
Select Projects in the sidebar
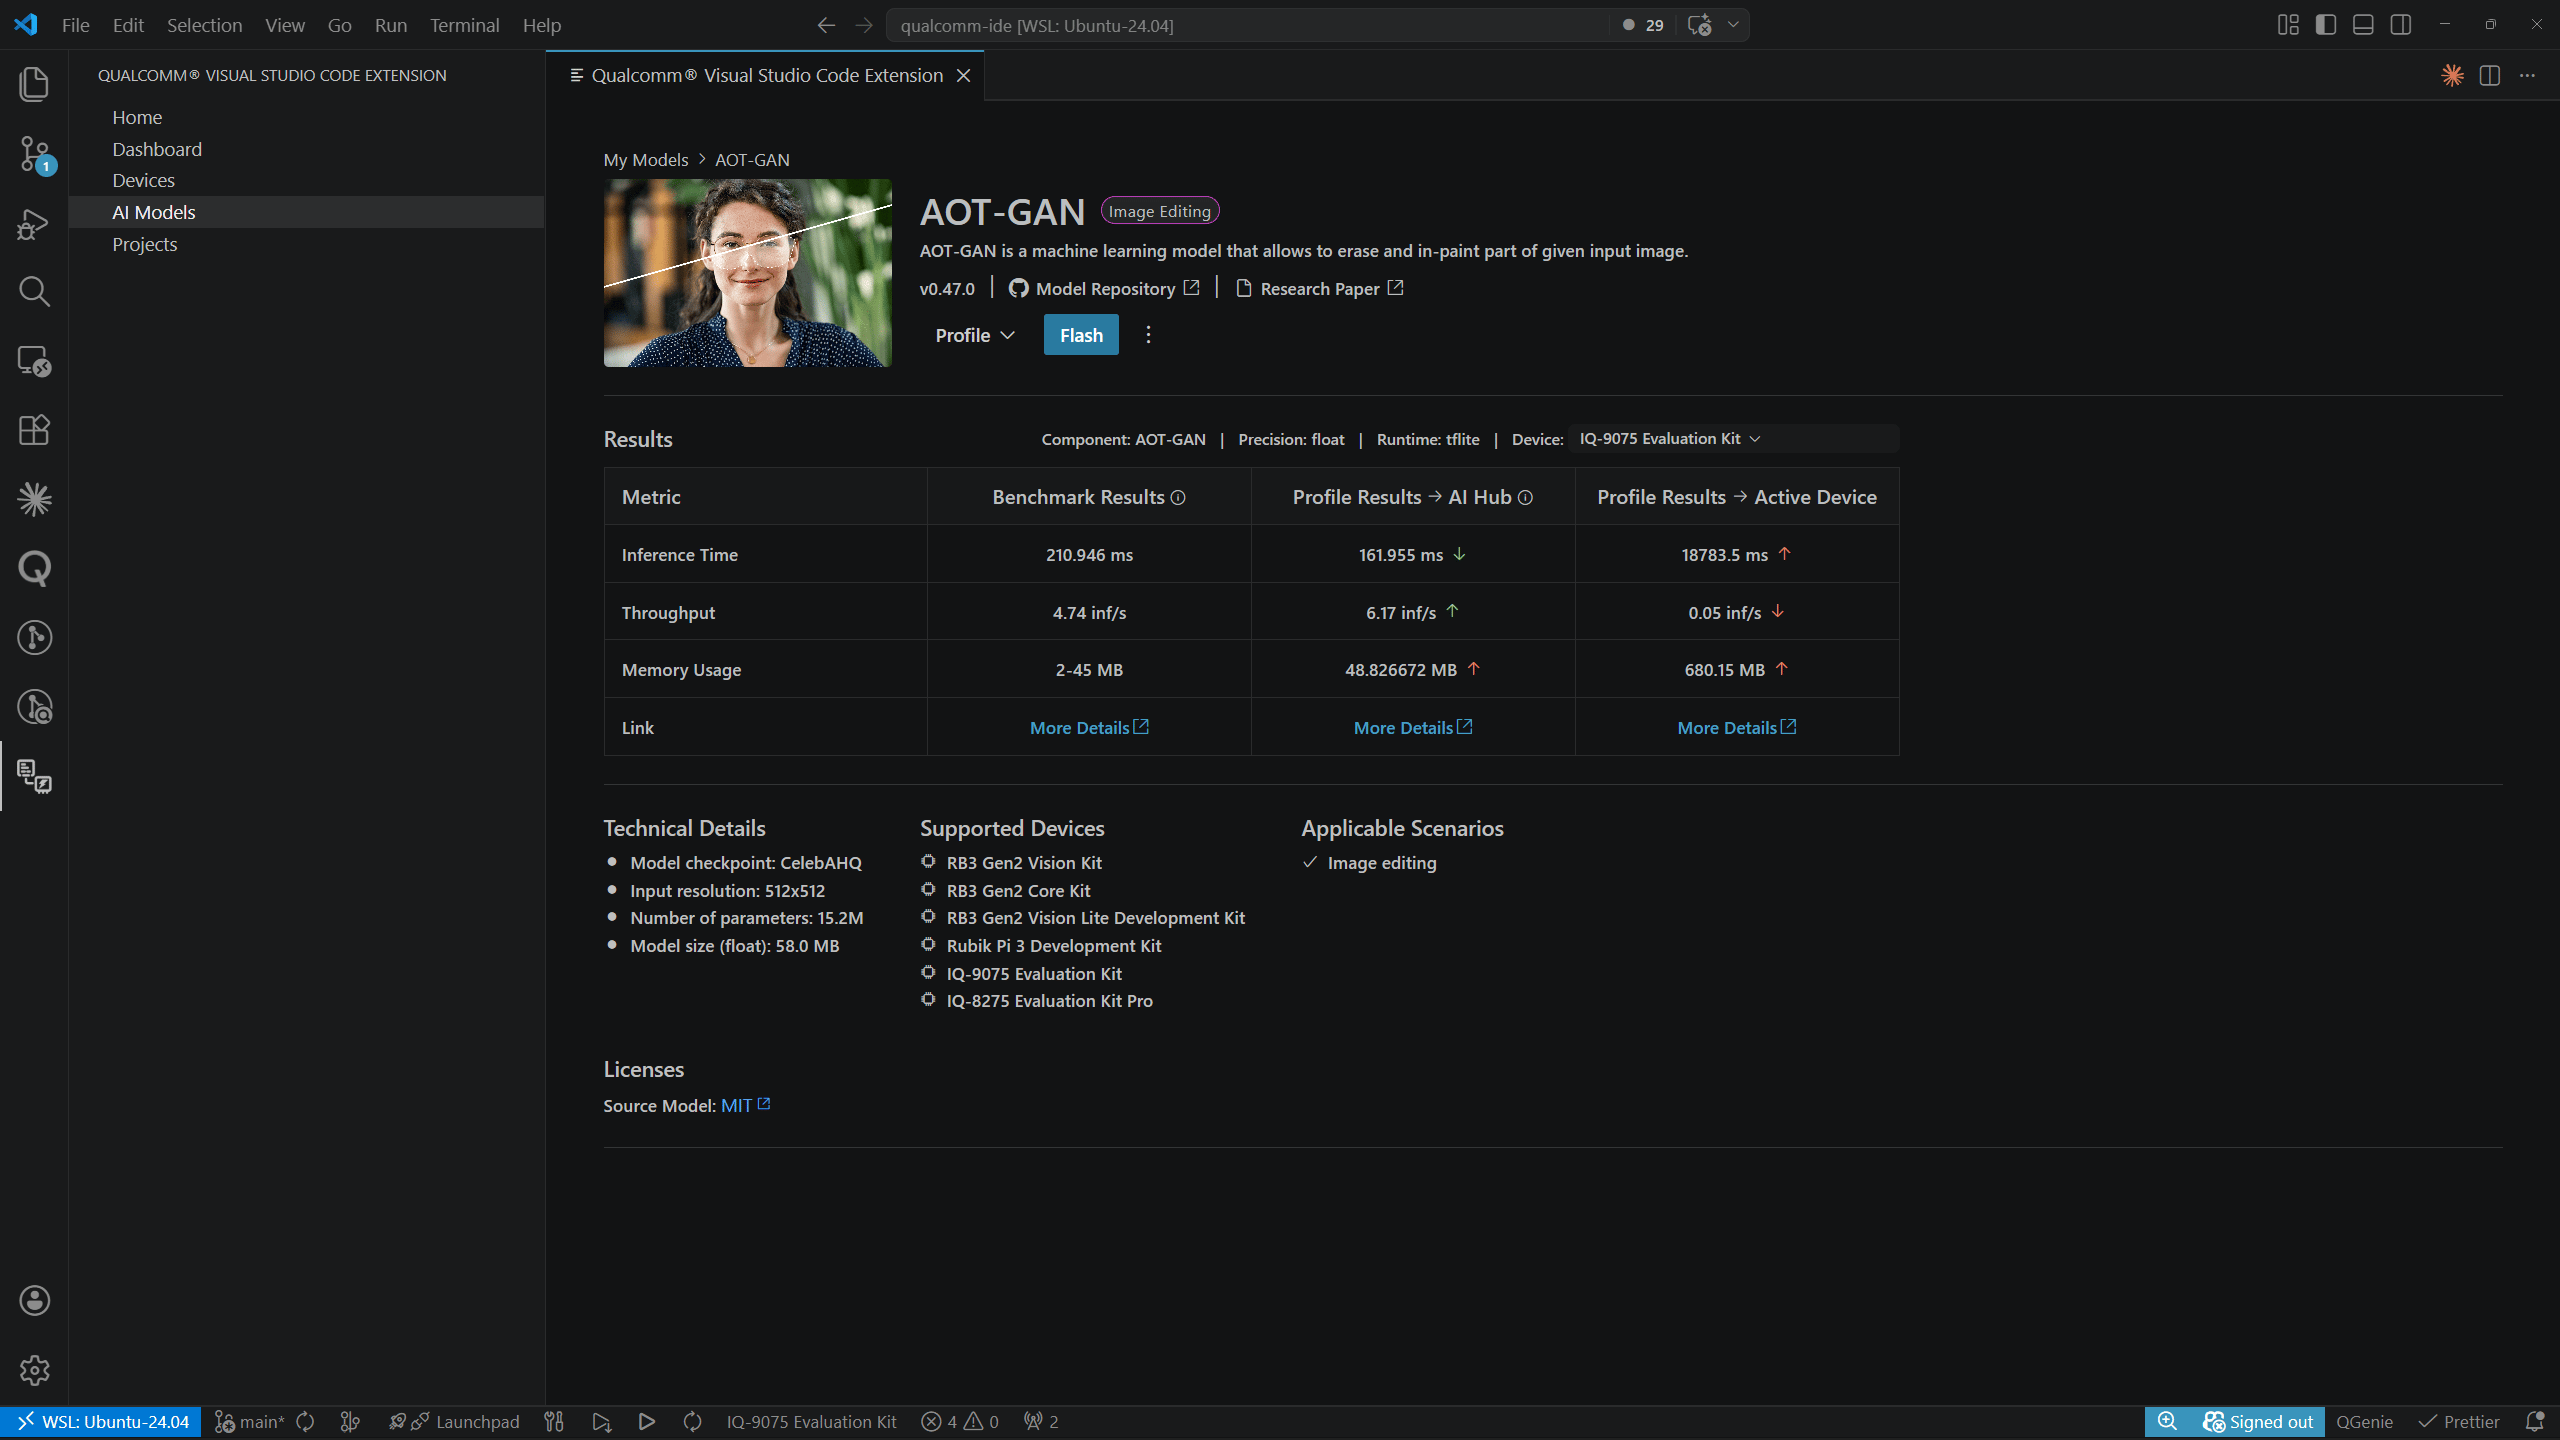[x=306, y=244]
